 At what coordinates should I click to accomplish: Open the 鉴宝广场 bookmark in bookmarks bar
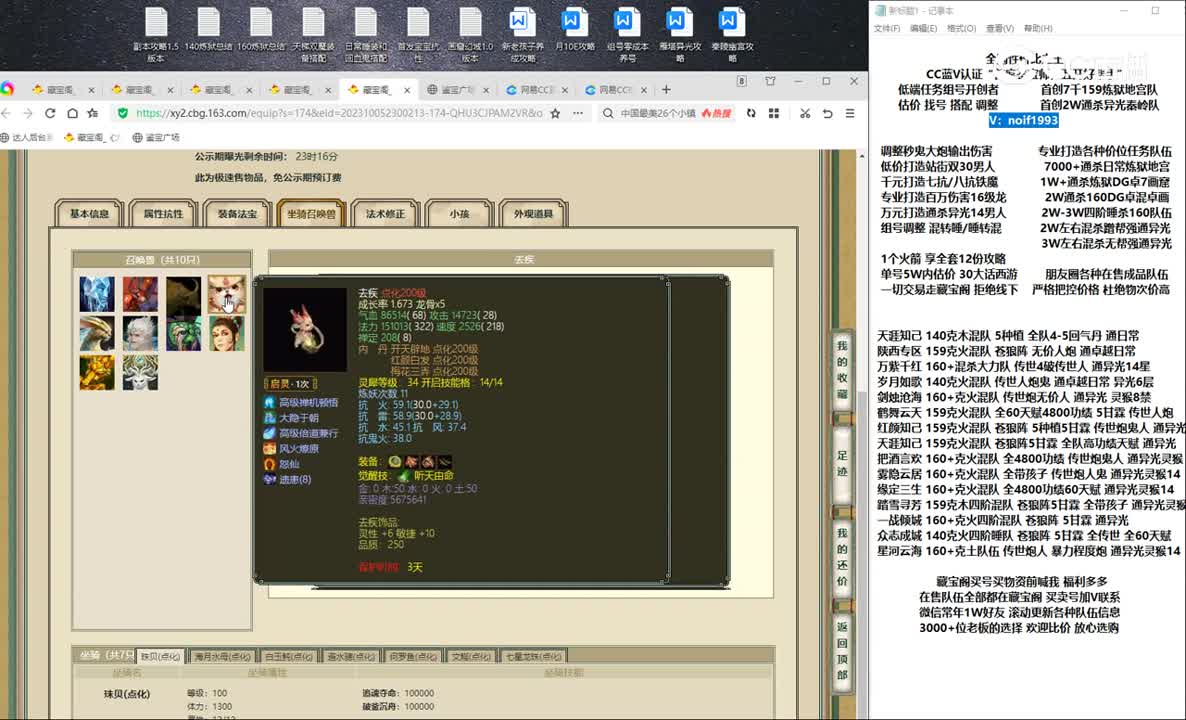tap(156, 138)
